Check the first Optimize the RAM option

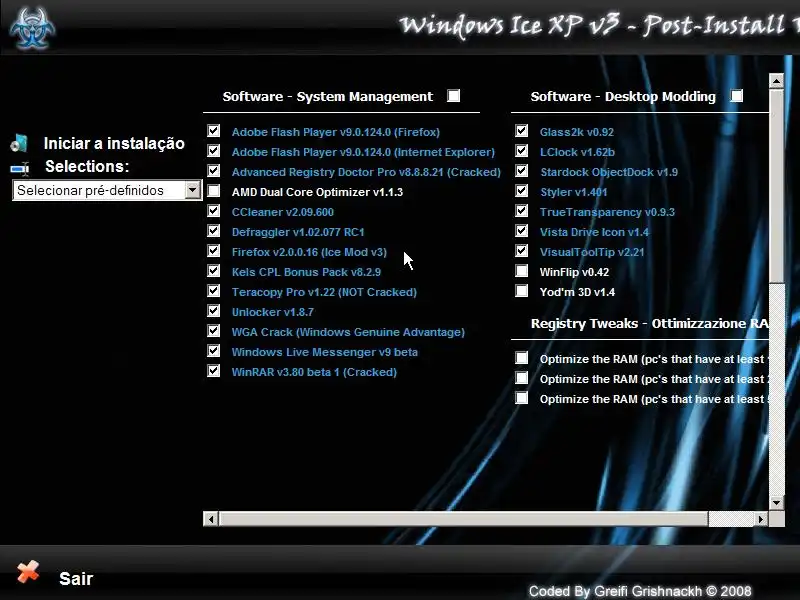coord(521,358)
